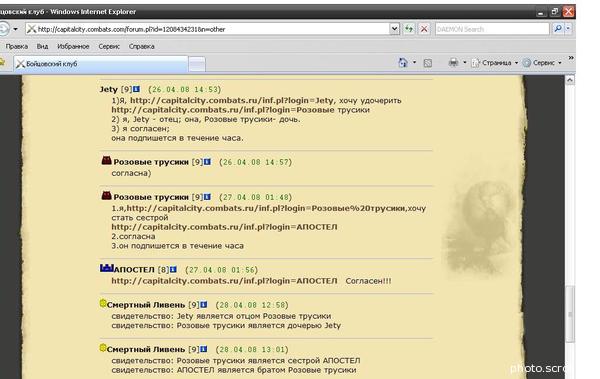Expand the command bar overflow chevron
Screen dimensions: 600x379
click(571, 58)
